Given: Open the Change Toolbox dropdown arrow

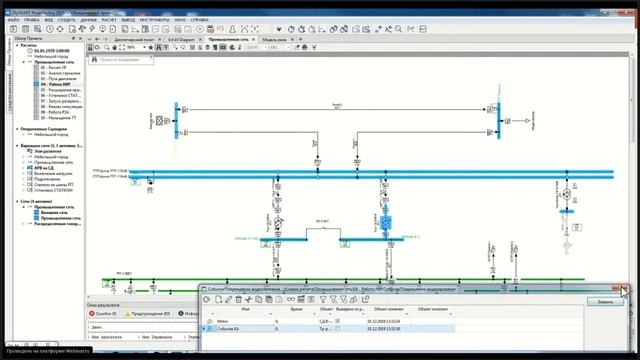Looking at the screenshot, I should point(279,29).
